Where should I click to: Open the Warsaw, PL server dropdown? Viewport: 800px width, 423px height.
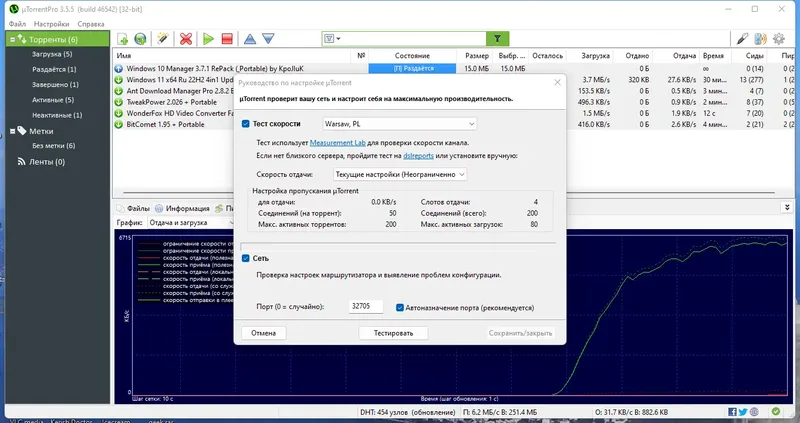[399, 124]
